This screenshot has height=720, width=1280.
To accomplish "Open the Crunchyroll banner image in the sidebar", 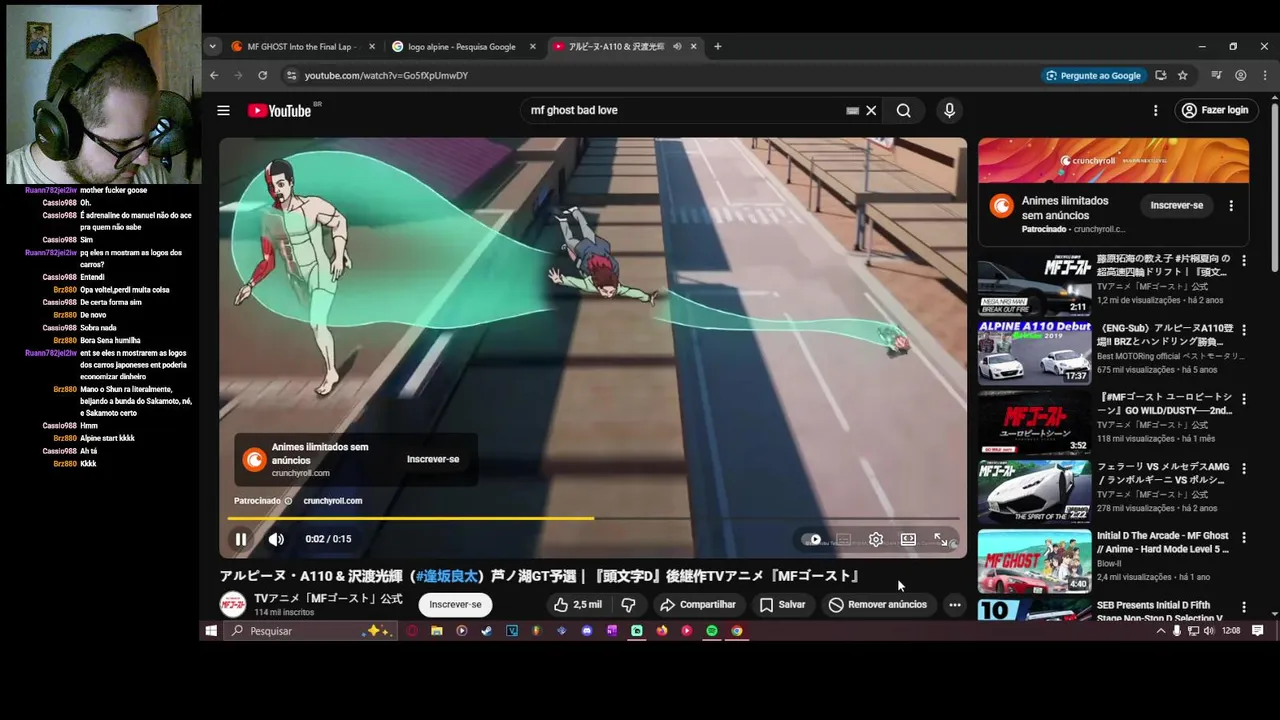I will pyautogui.click(x=1113, y=161).
